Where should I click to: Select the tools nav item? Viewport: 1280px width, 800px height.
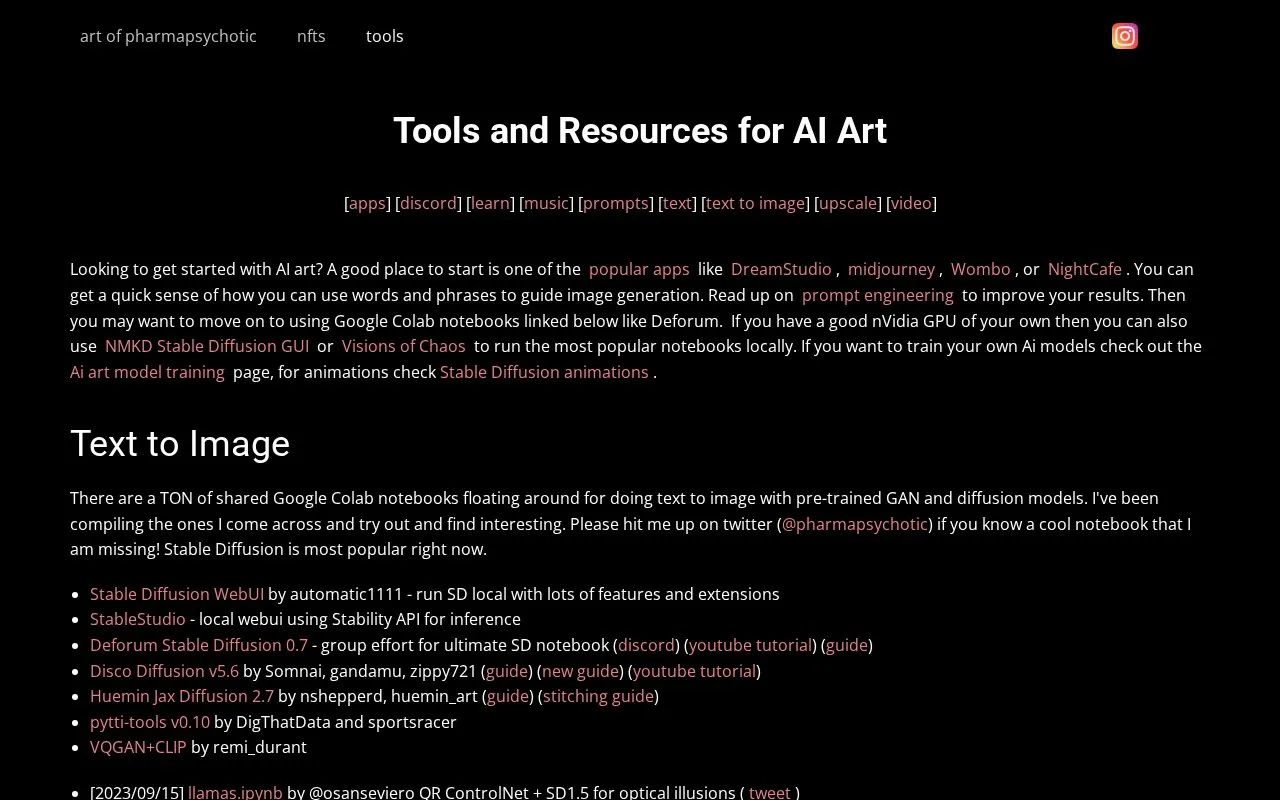385,36
